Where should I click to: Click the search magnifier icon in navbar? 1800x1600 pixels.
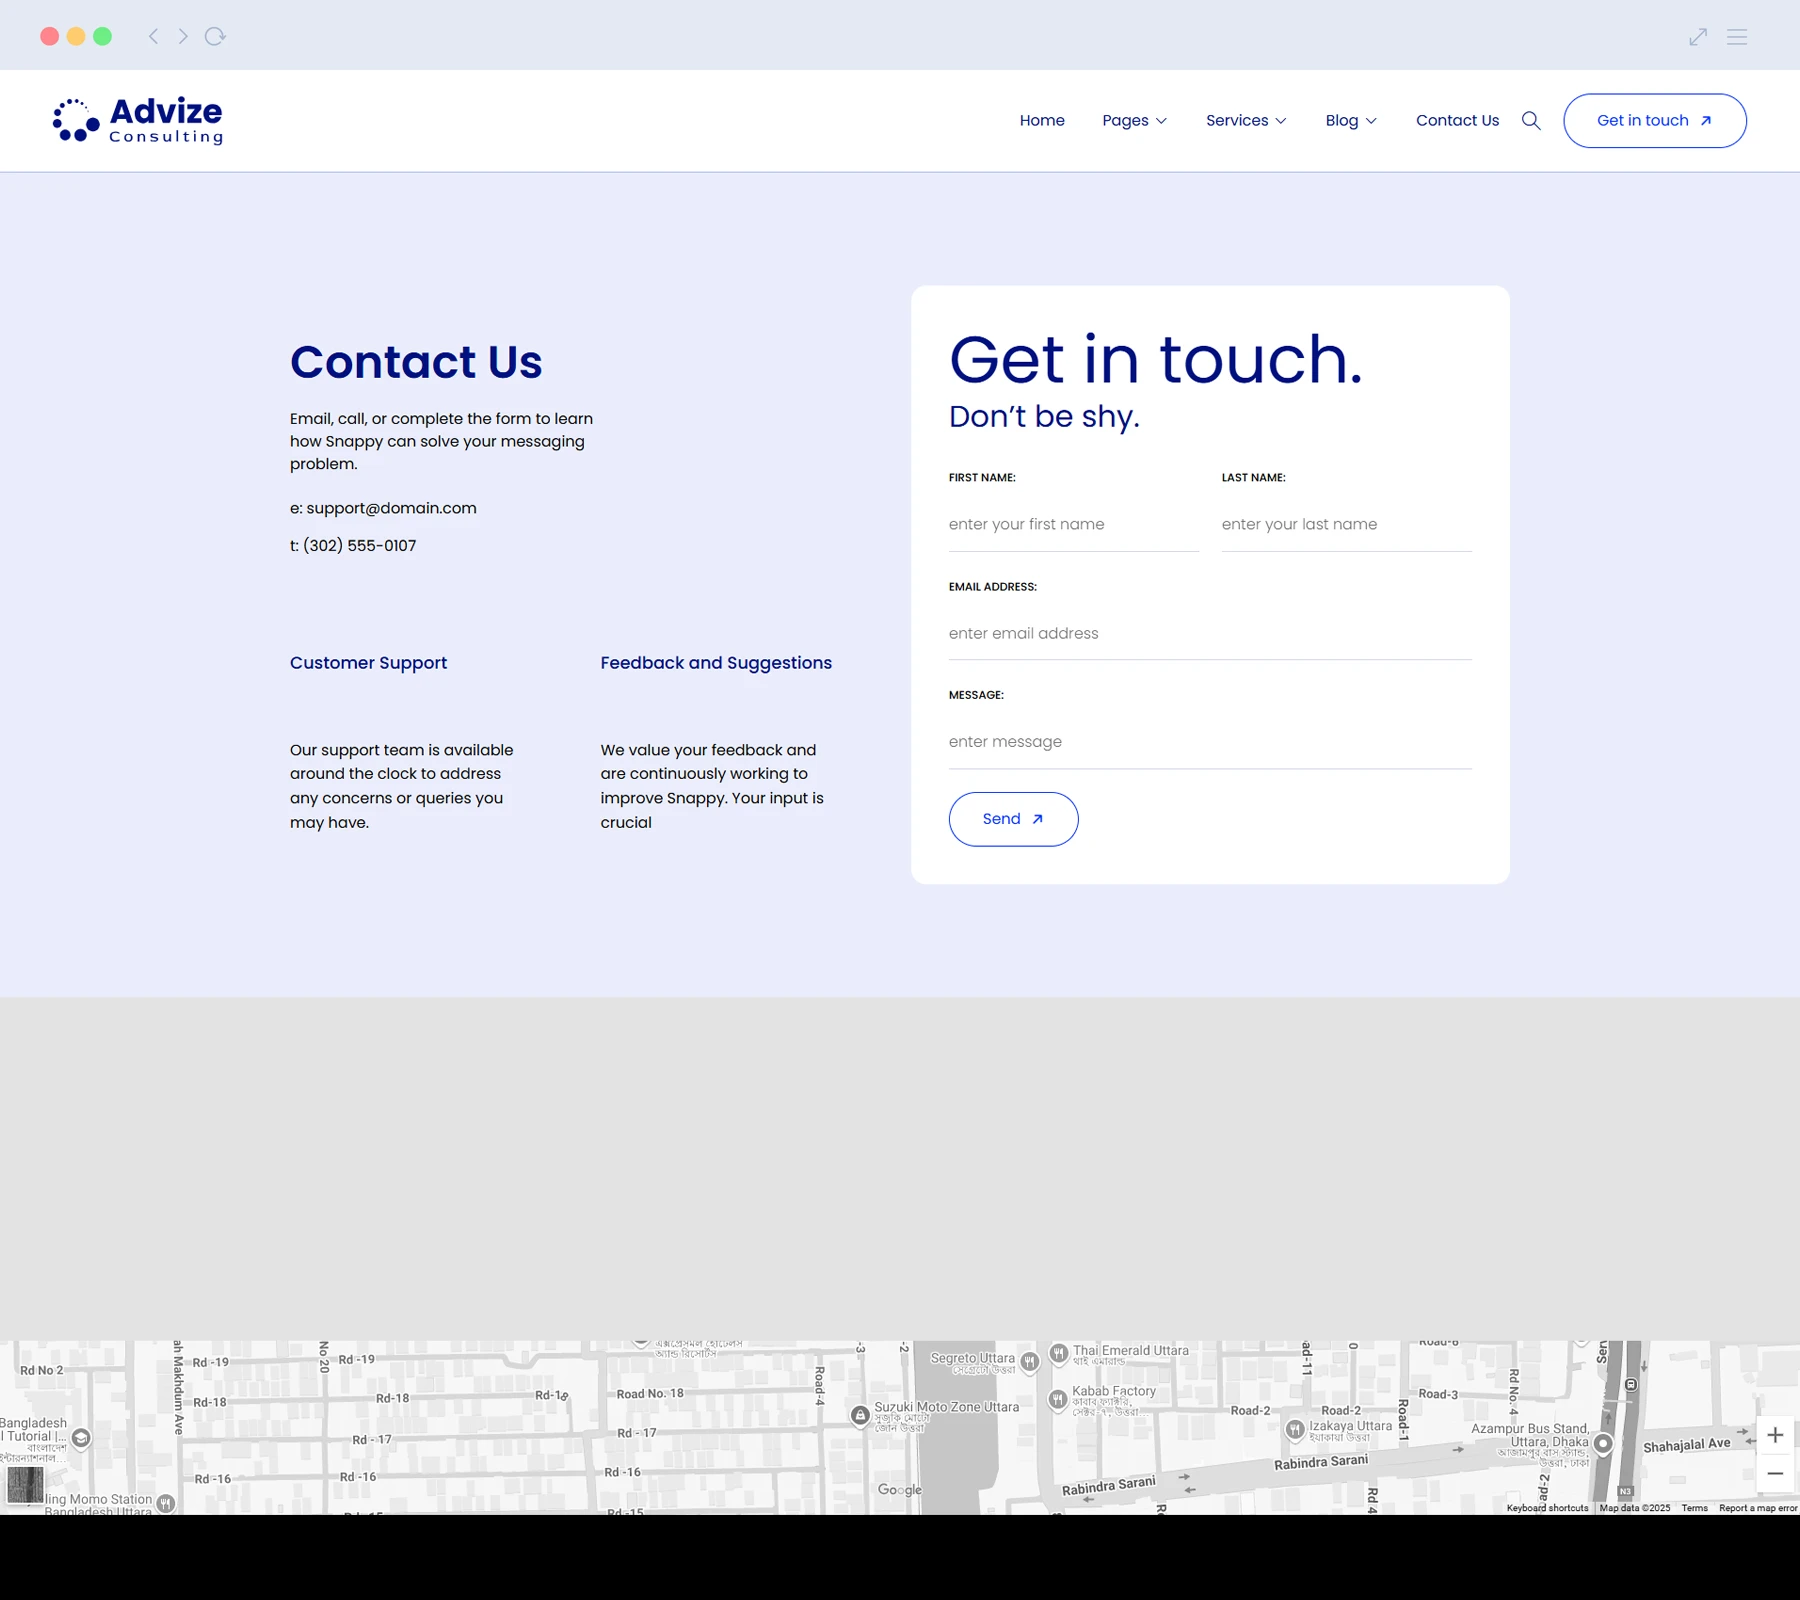click(1531, 121)
